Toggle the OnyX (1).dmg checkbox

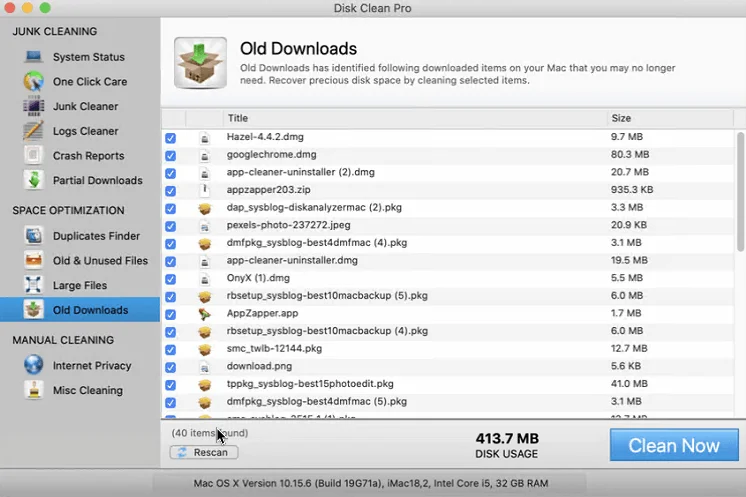point(170,279)
